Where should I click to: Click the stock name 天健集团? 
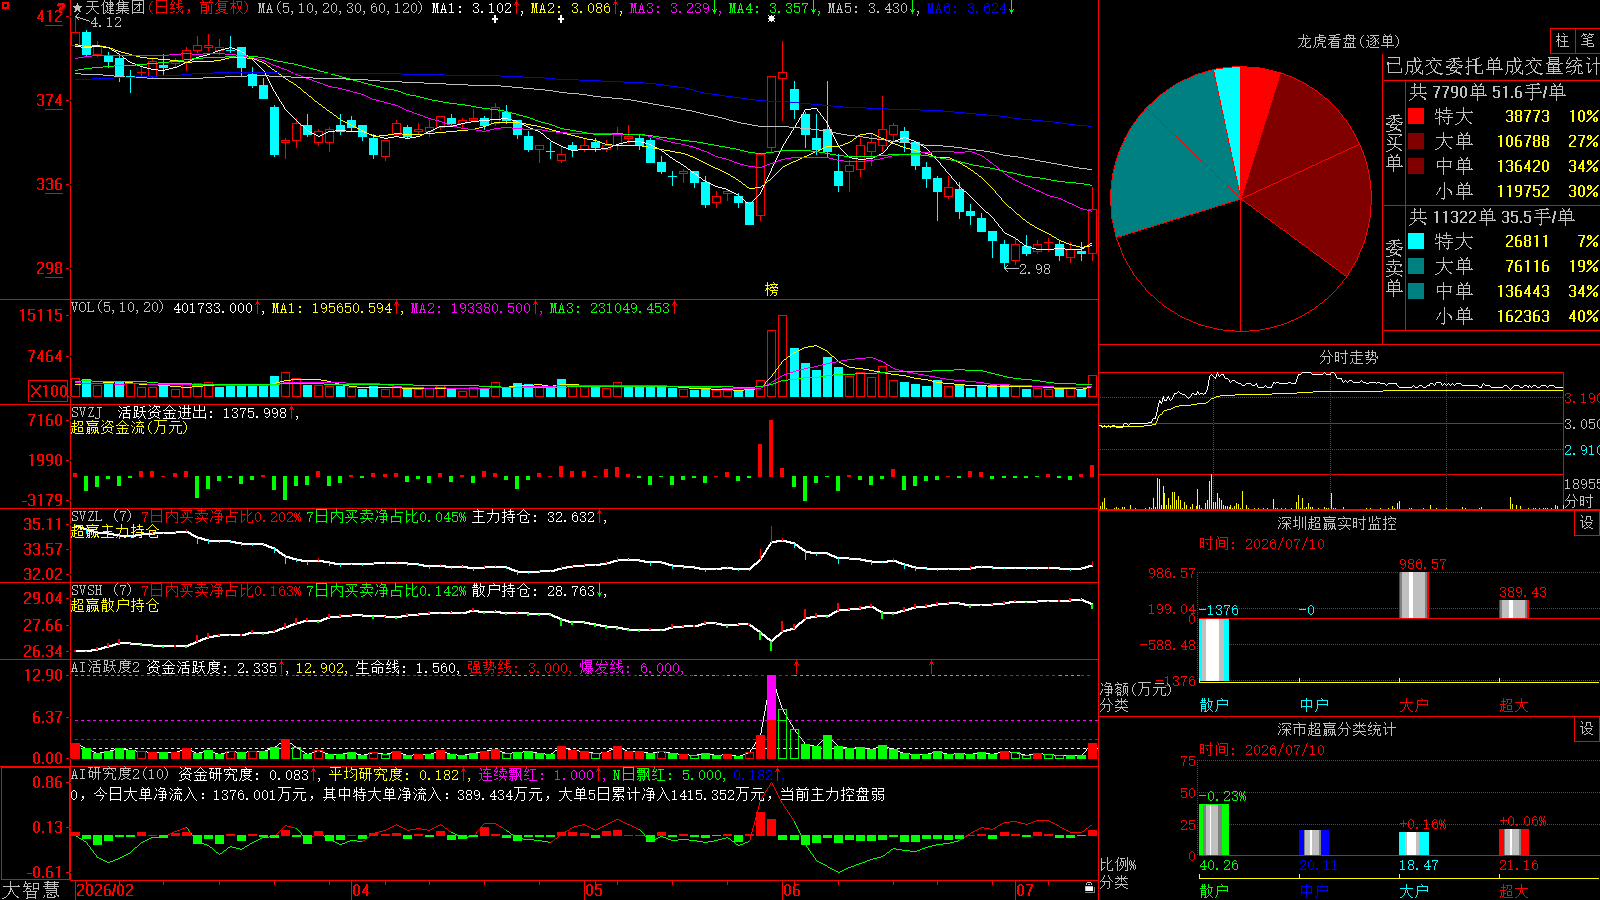(x=115, y=8)
